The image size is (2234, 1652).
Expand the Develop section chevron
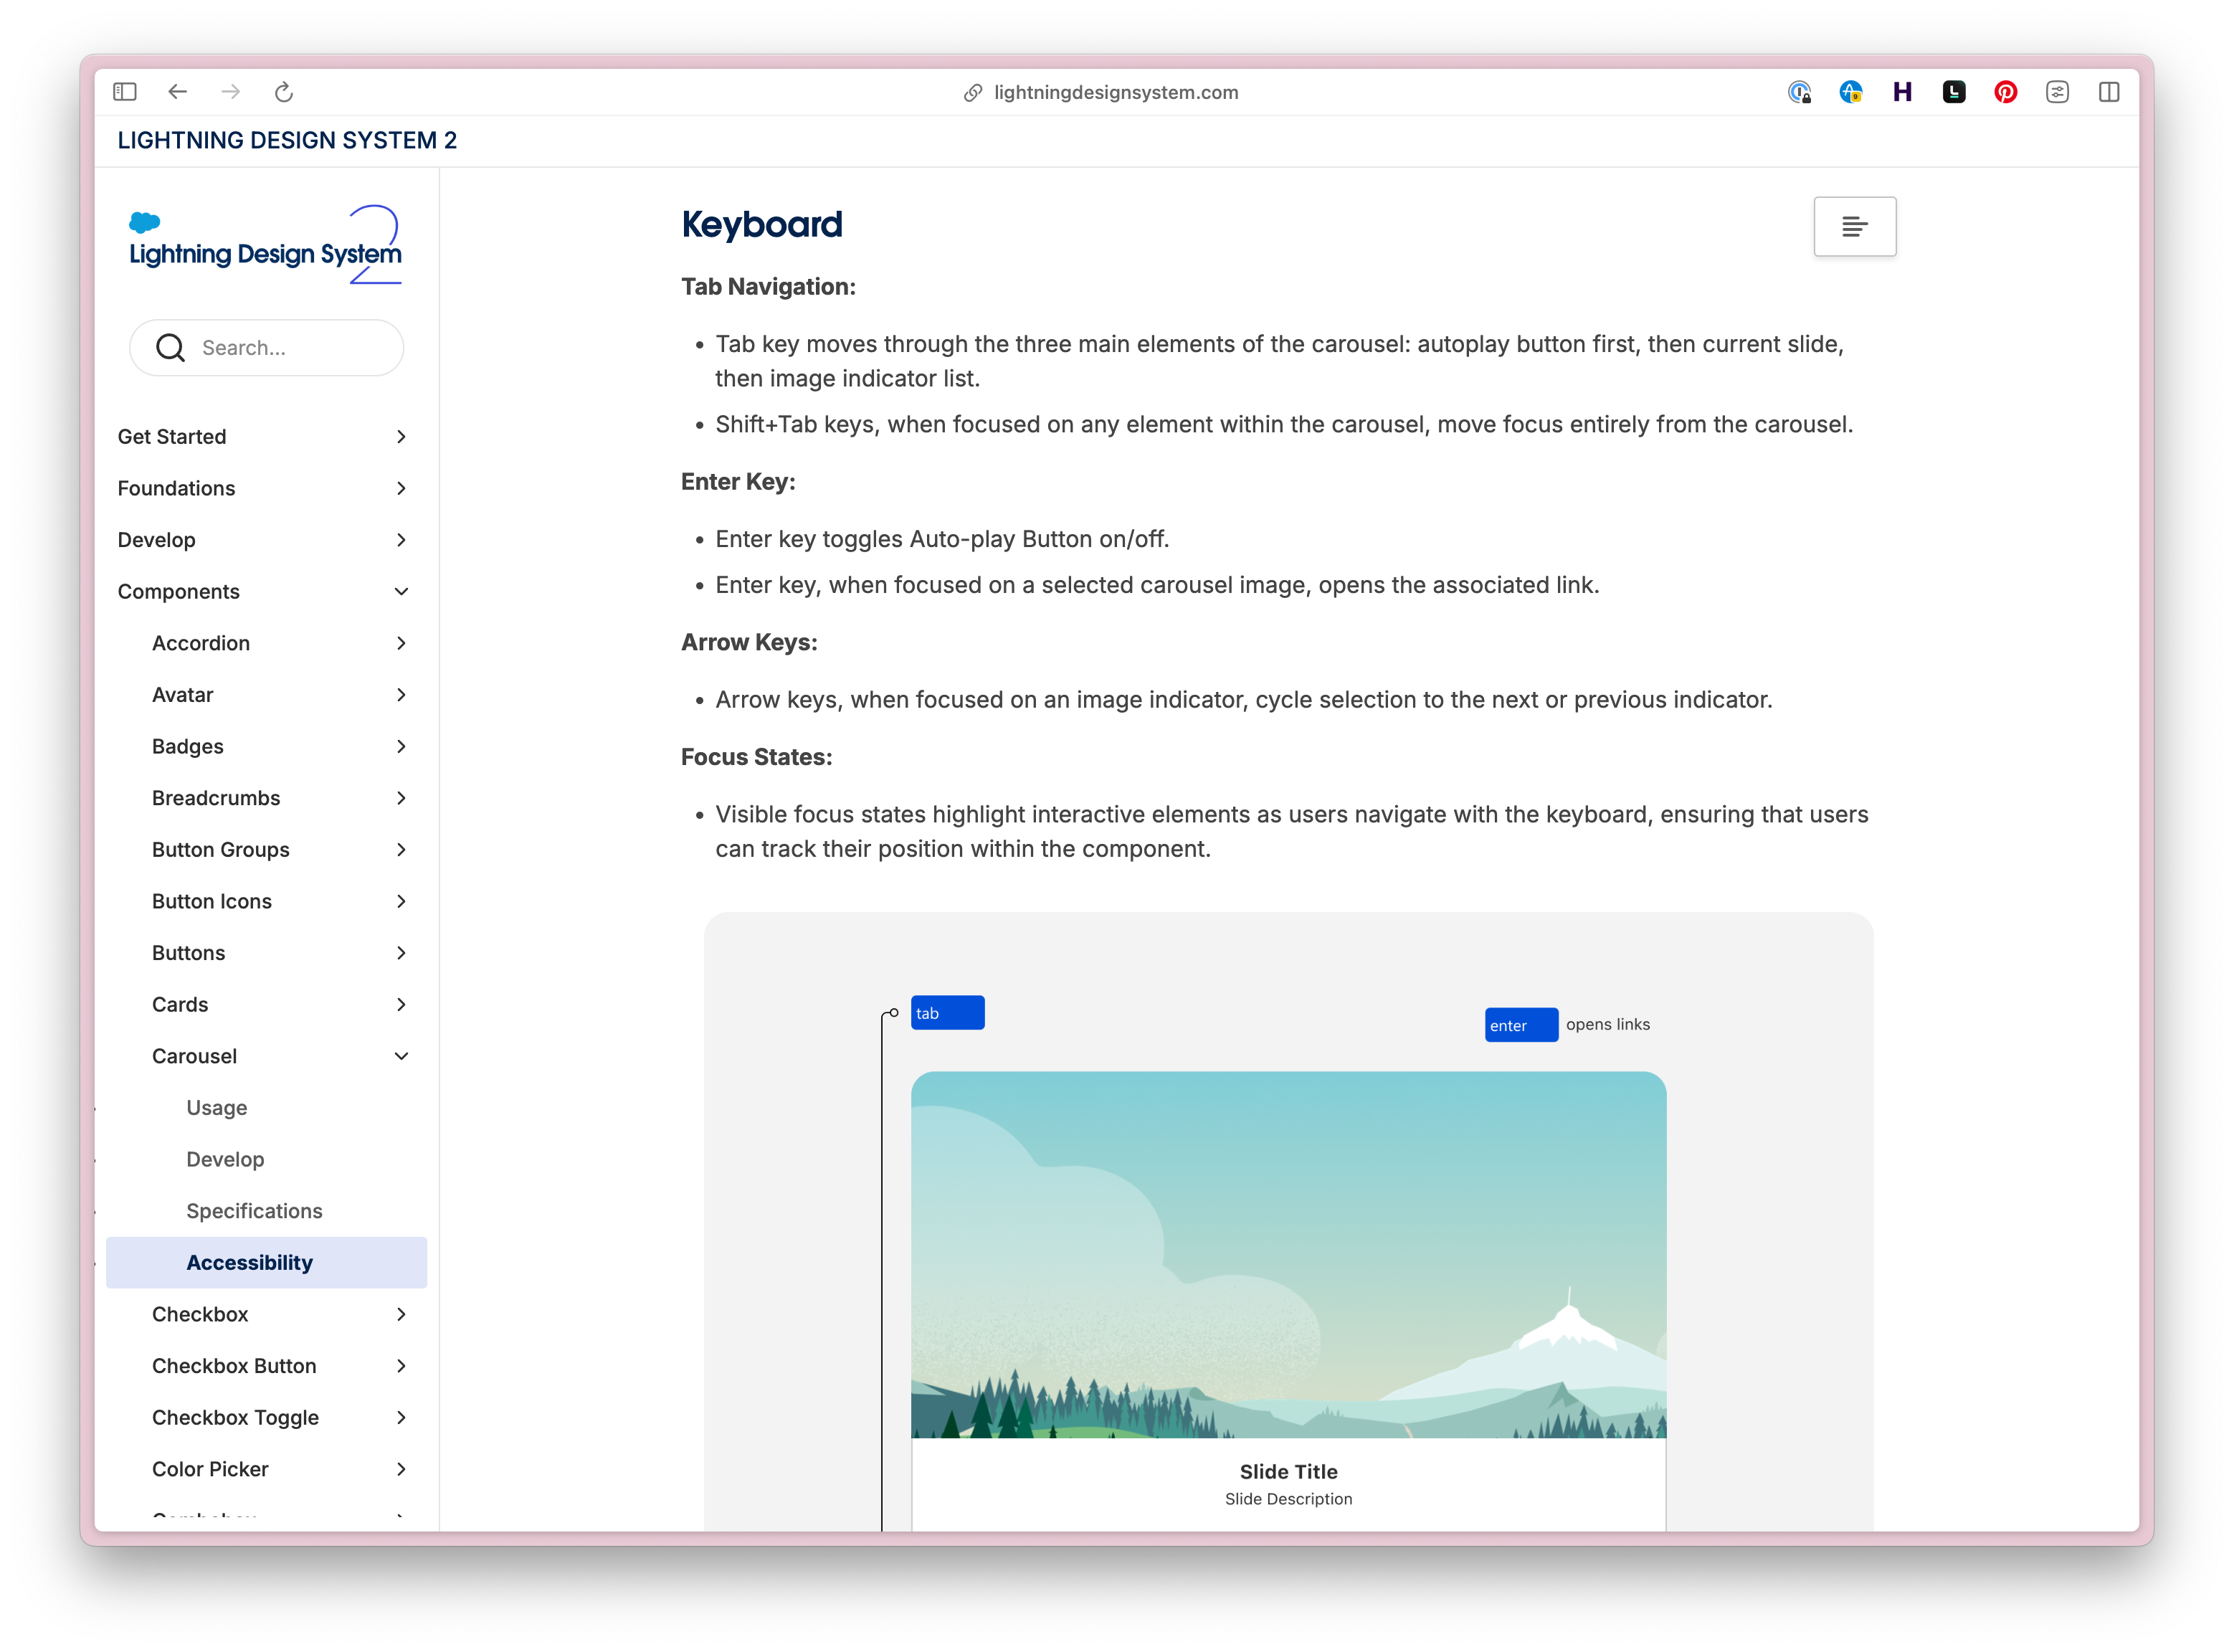point(401,540)
